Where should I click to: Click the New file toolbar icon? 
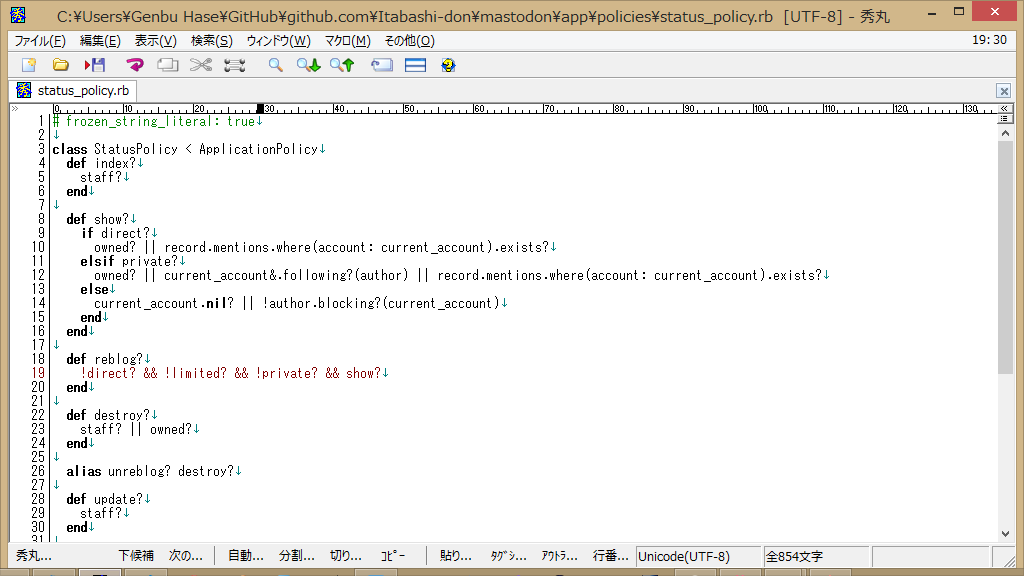click(x=28, y=65)
